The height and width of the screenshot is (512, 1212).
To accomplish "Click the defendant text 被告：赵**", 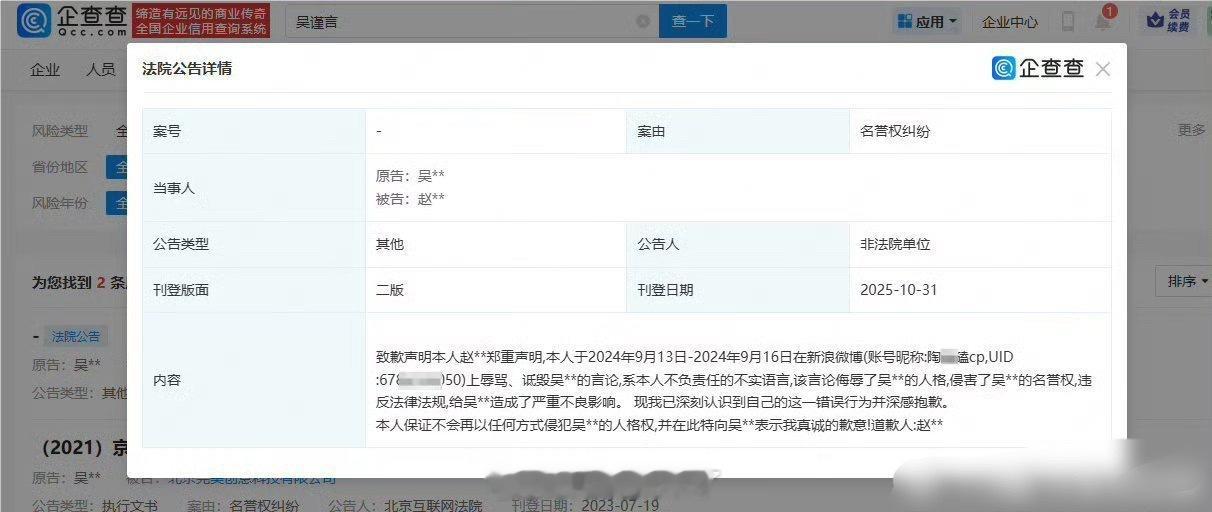I will (410, 199).
